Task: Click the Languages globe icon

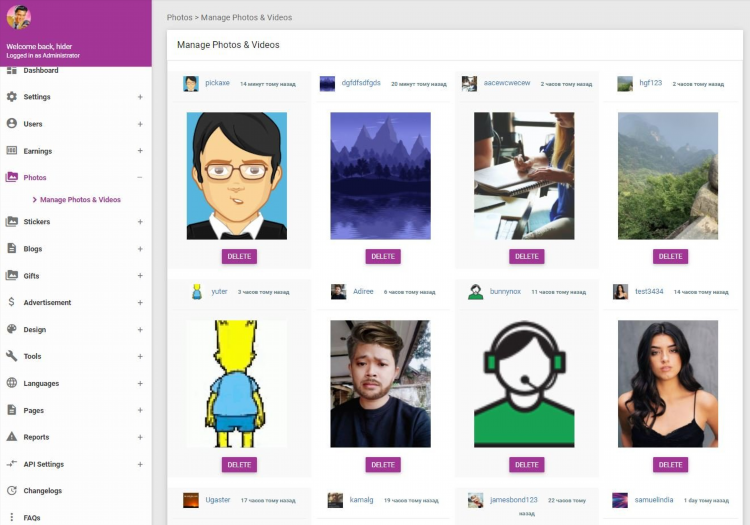Action: coord(11,383)
